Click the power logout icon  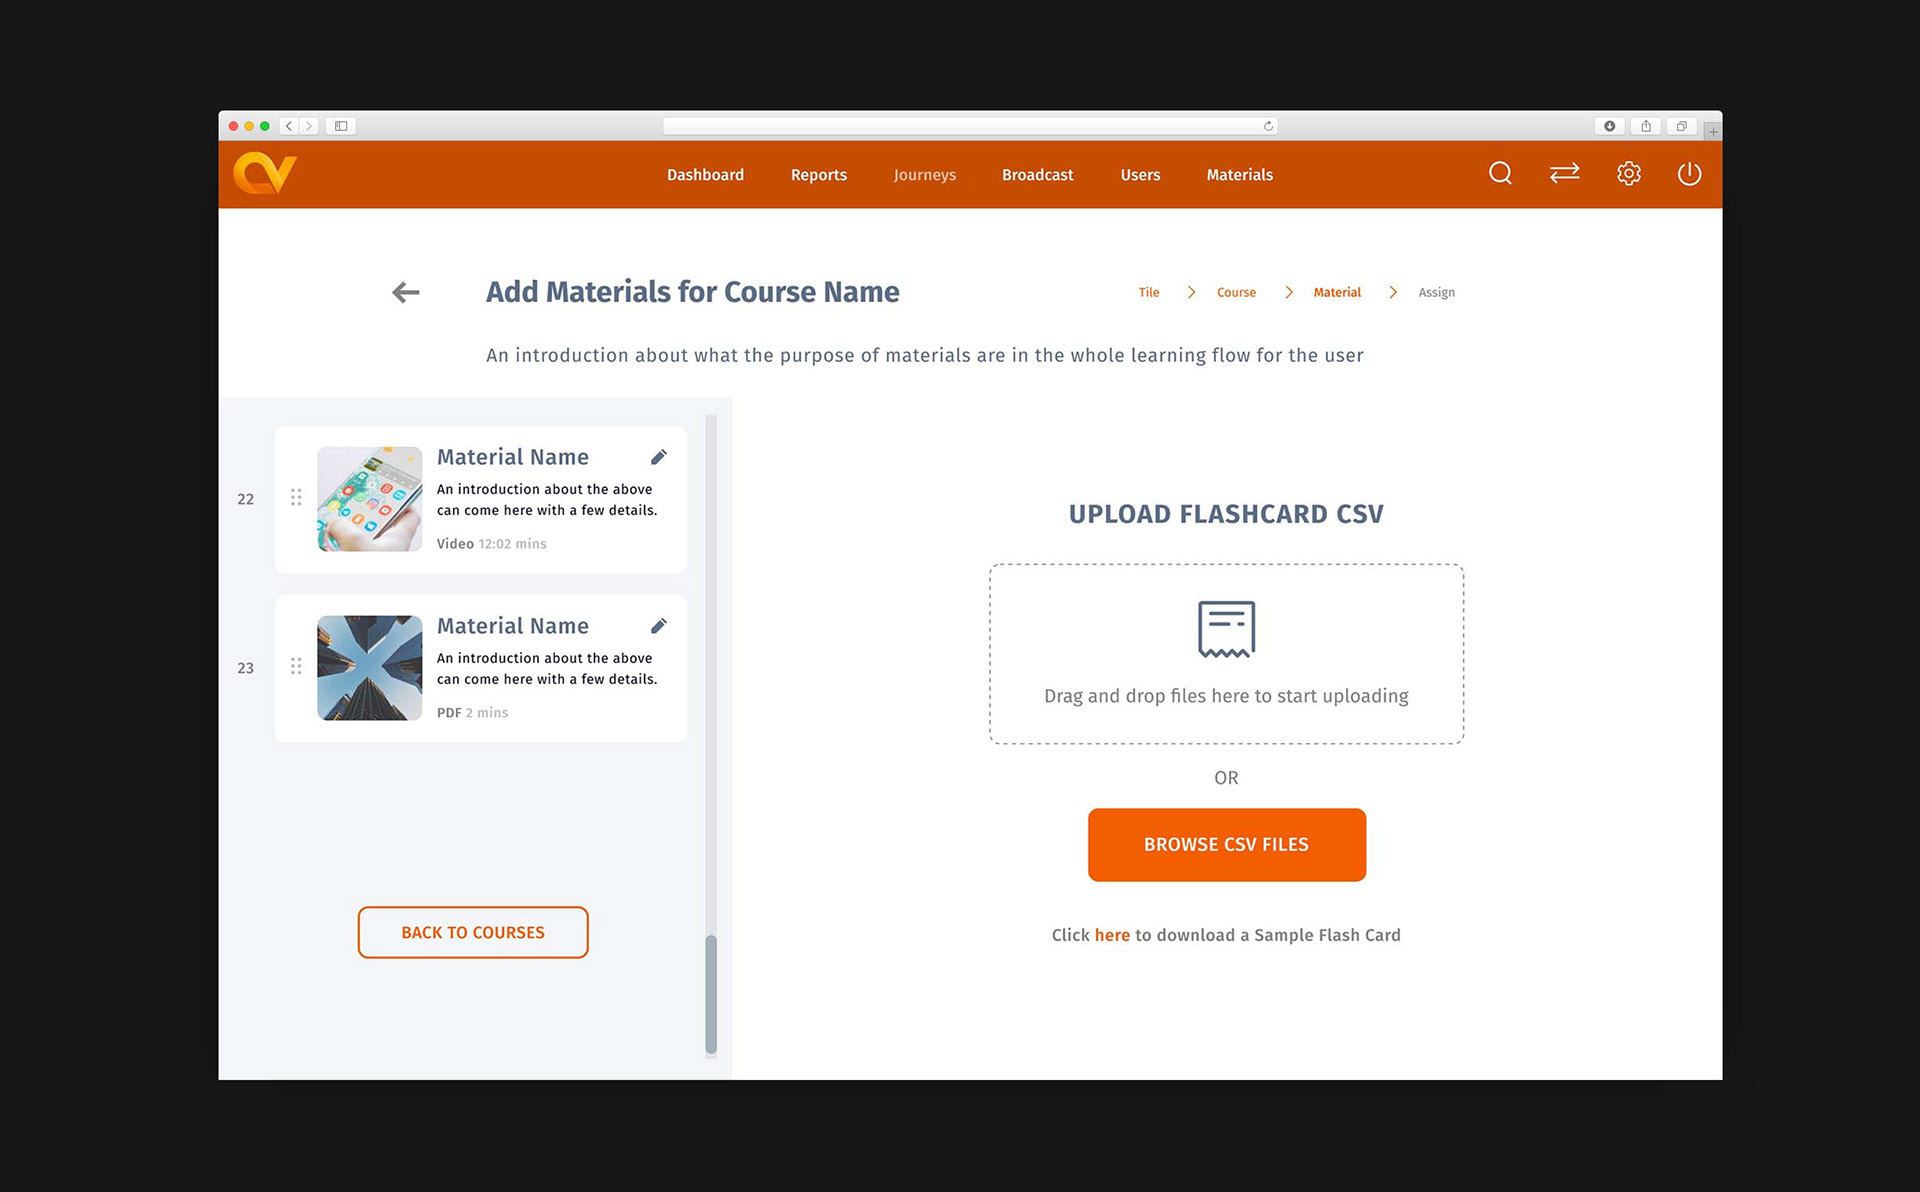1689,174
